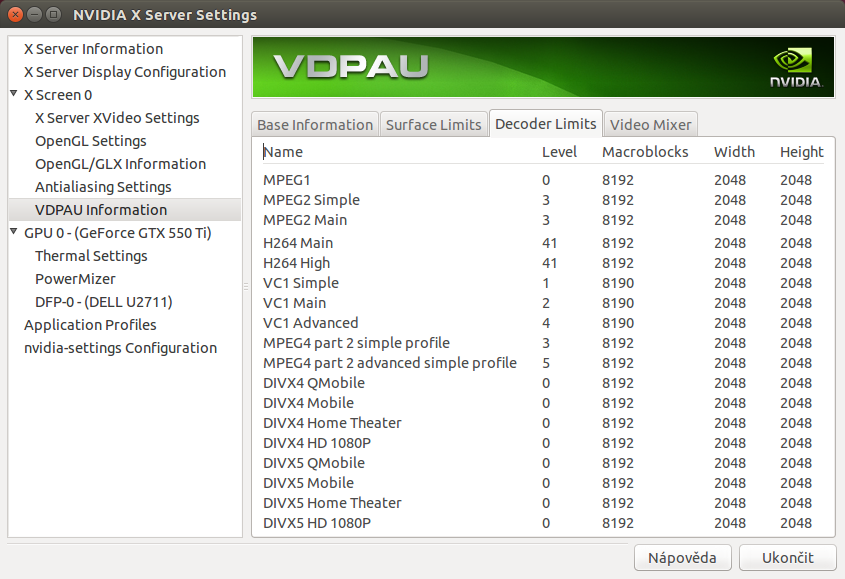
Task: Click the VC1 Main decoder name
Action: [x=294, y=303]
